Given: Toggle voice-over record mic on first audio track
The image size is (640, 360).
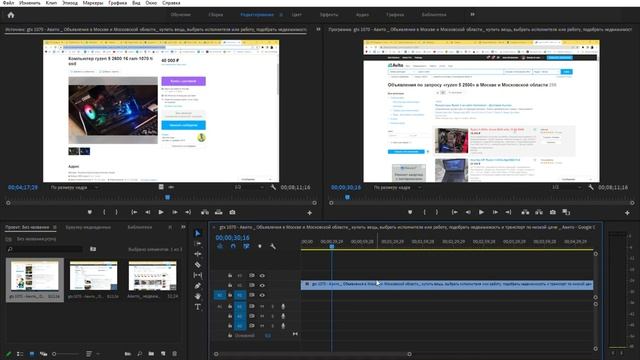Looking at the screenshot, I should [283, 306].
